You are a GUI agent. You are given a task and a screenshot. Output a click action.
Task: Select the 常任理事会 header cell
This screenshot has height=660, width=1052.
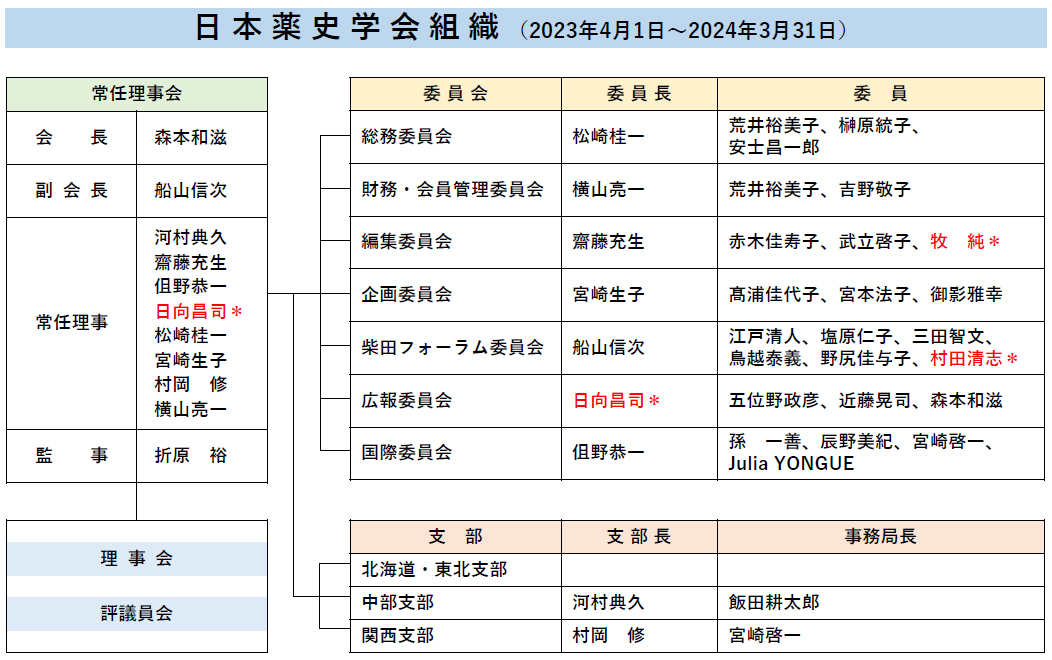pyautogui.click(x=137, y=94)
